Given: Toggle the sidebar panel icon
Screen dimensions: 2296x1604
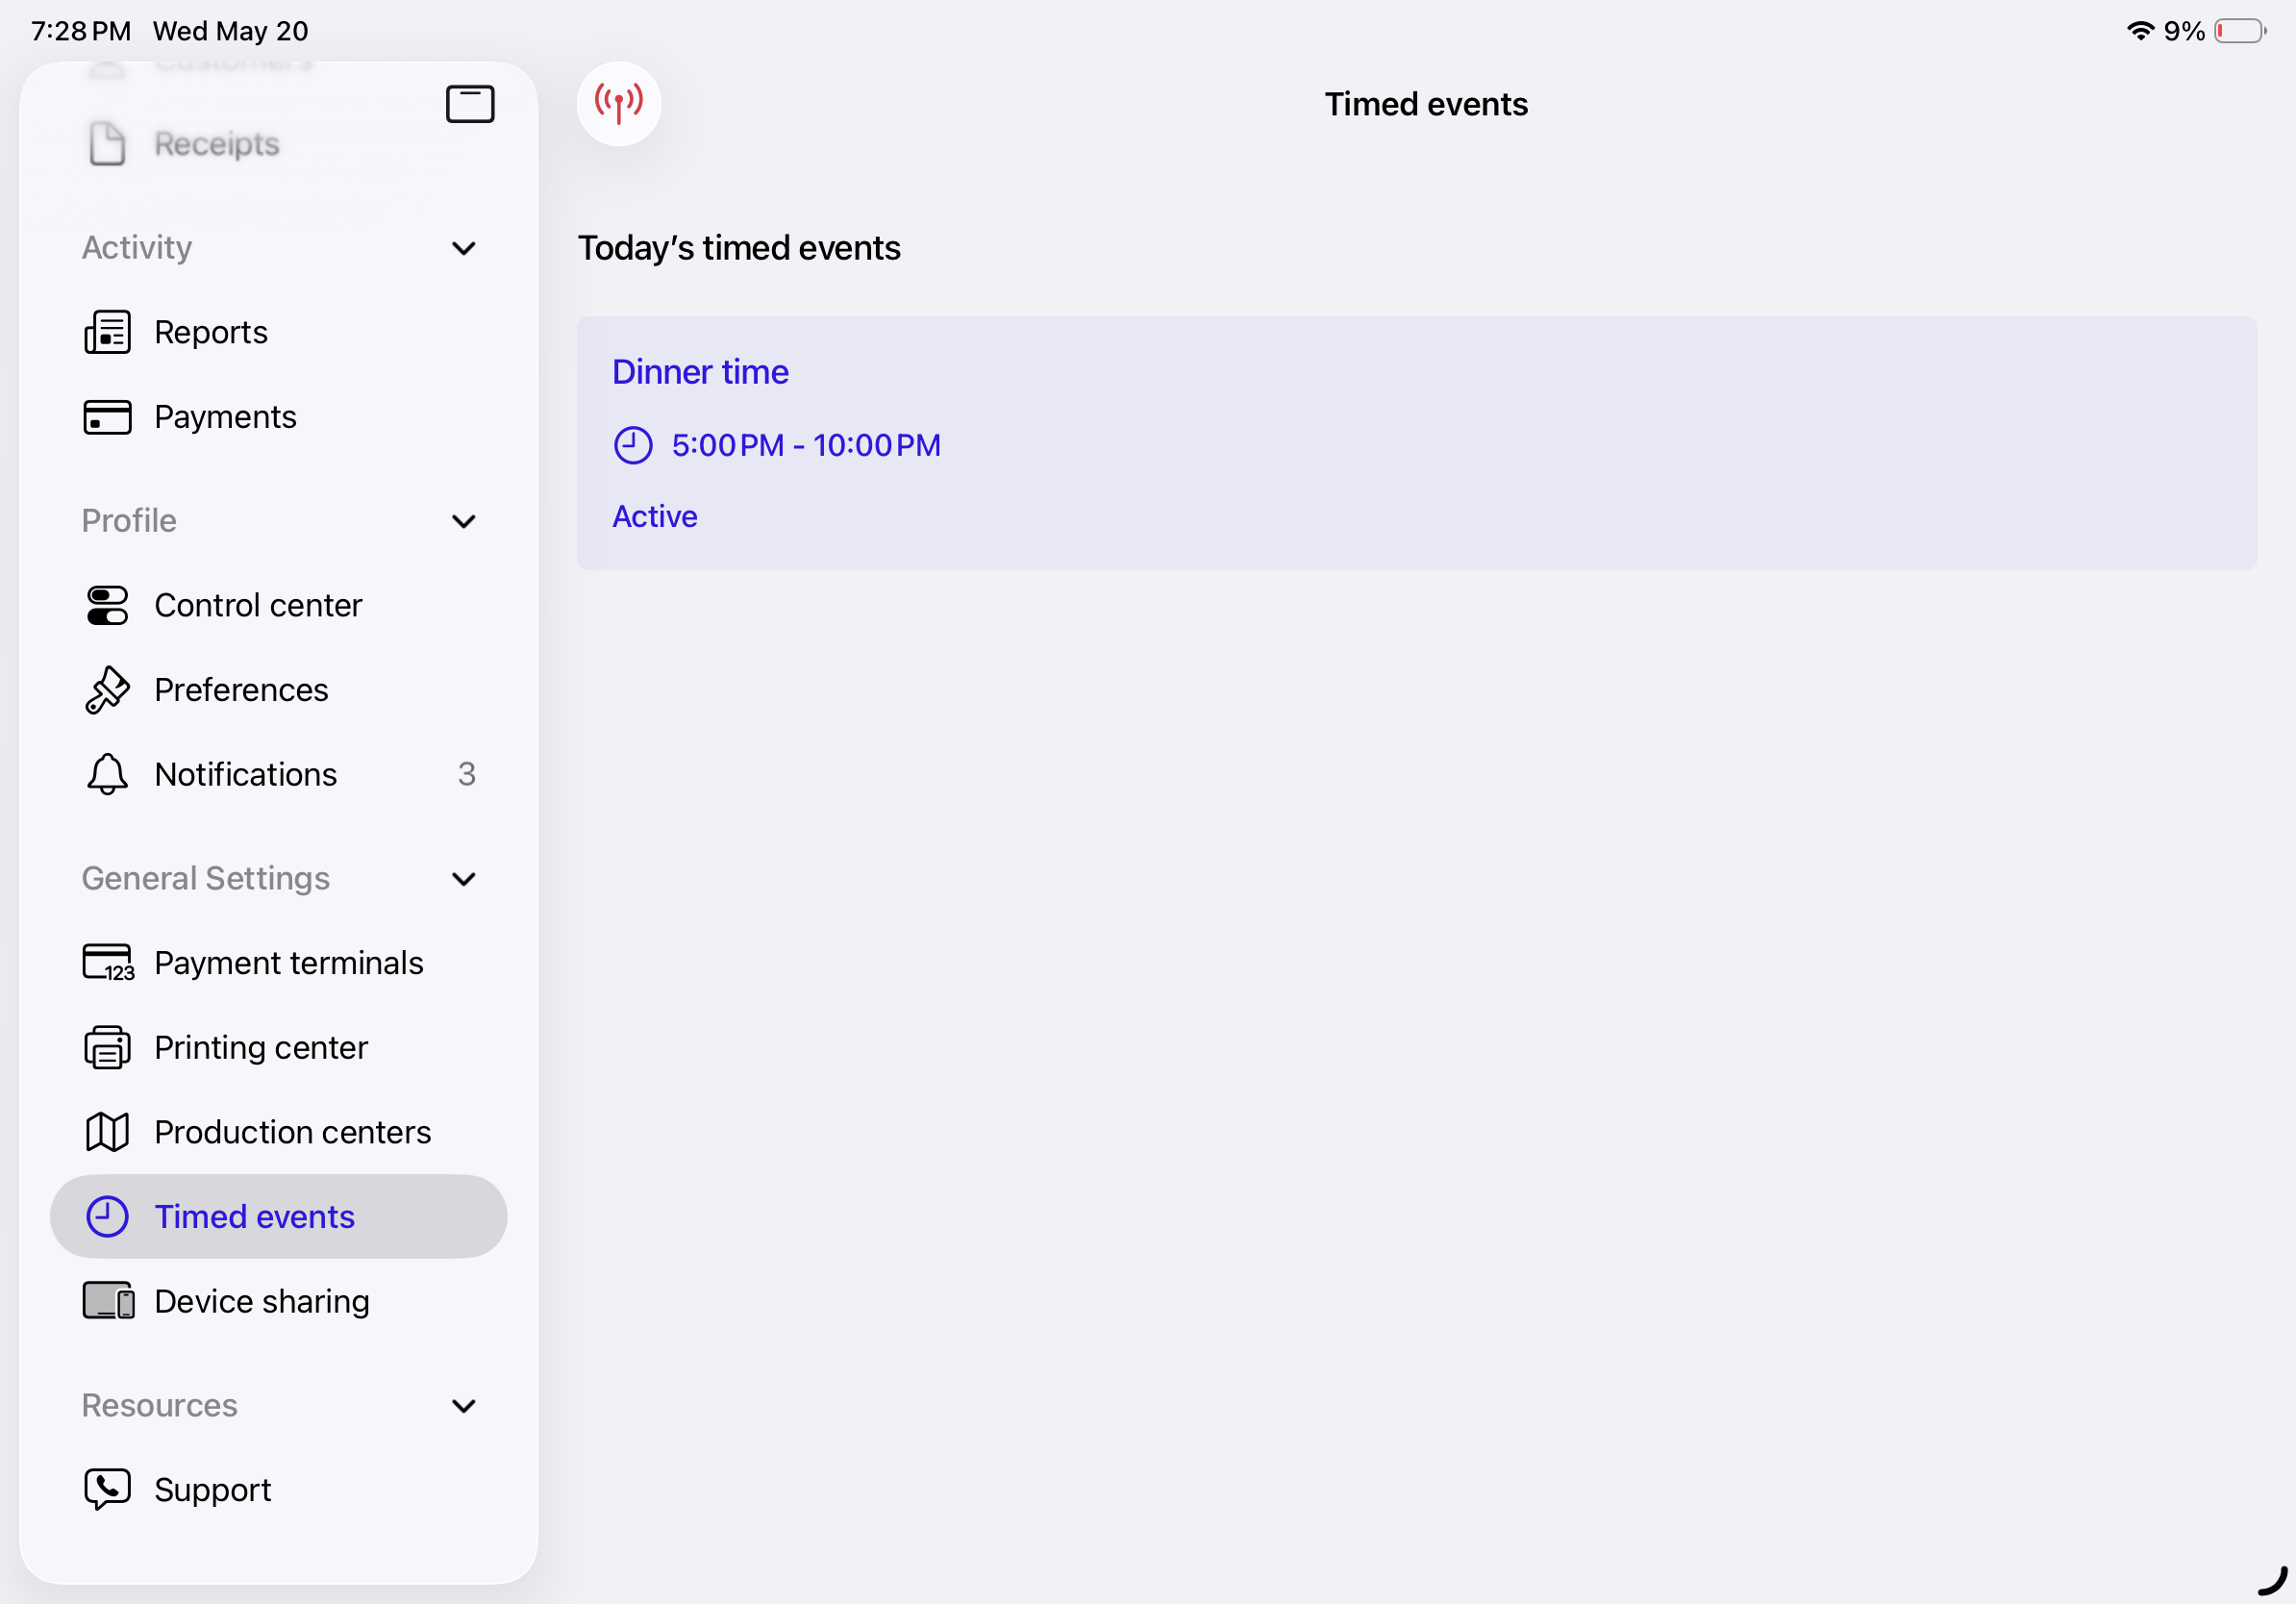Looking at the screenshot, I should tap(470, 104).
